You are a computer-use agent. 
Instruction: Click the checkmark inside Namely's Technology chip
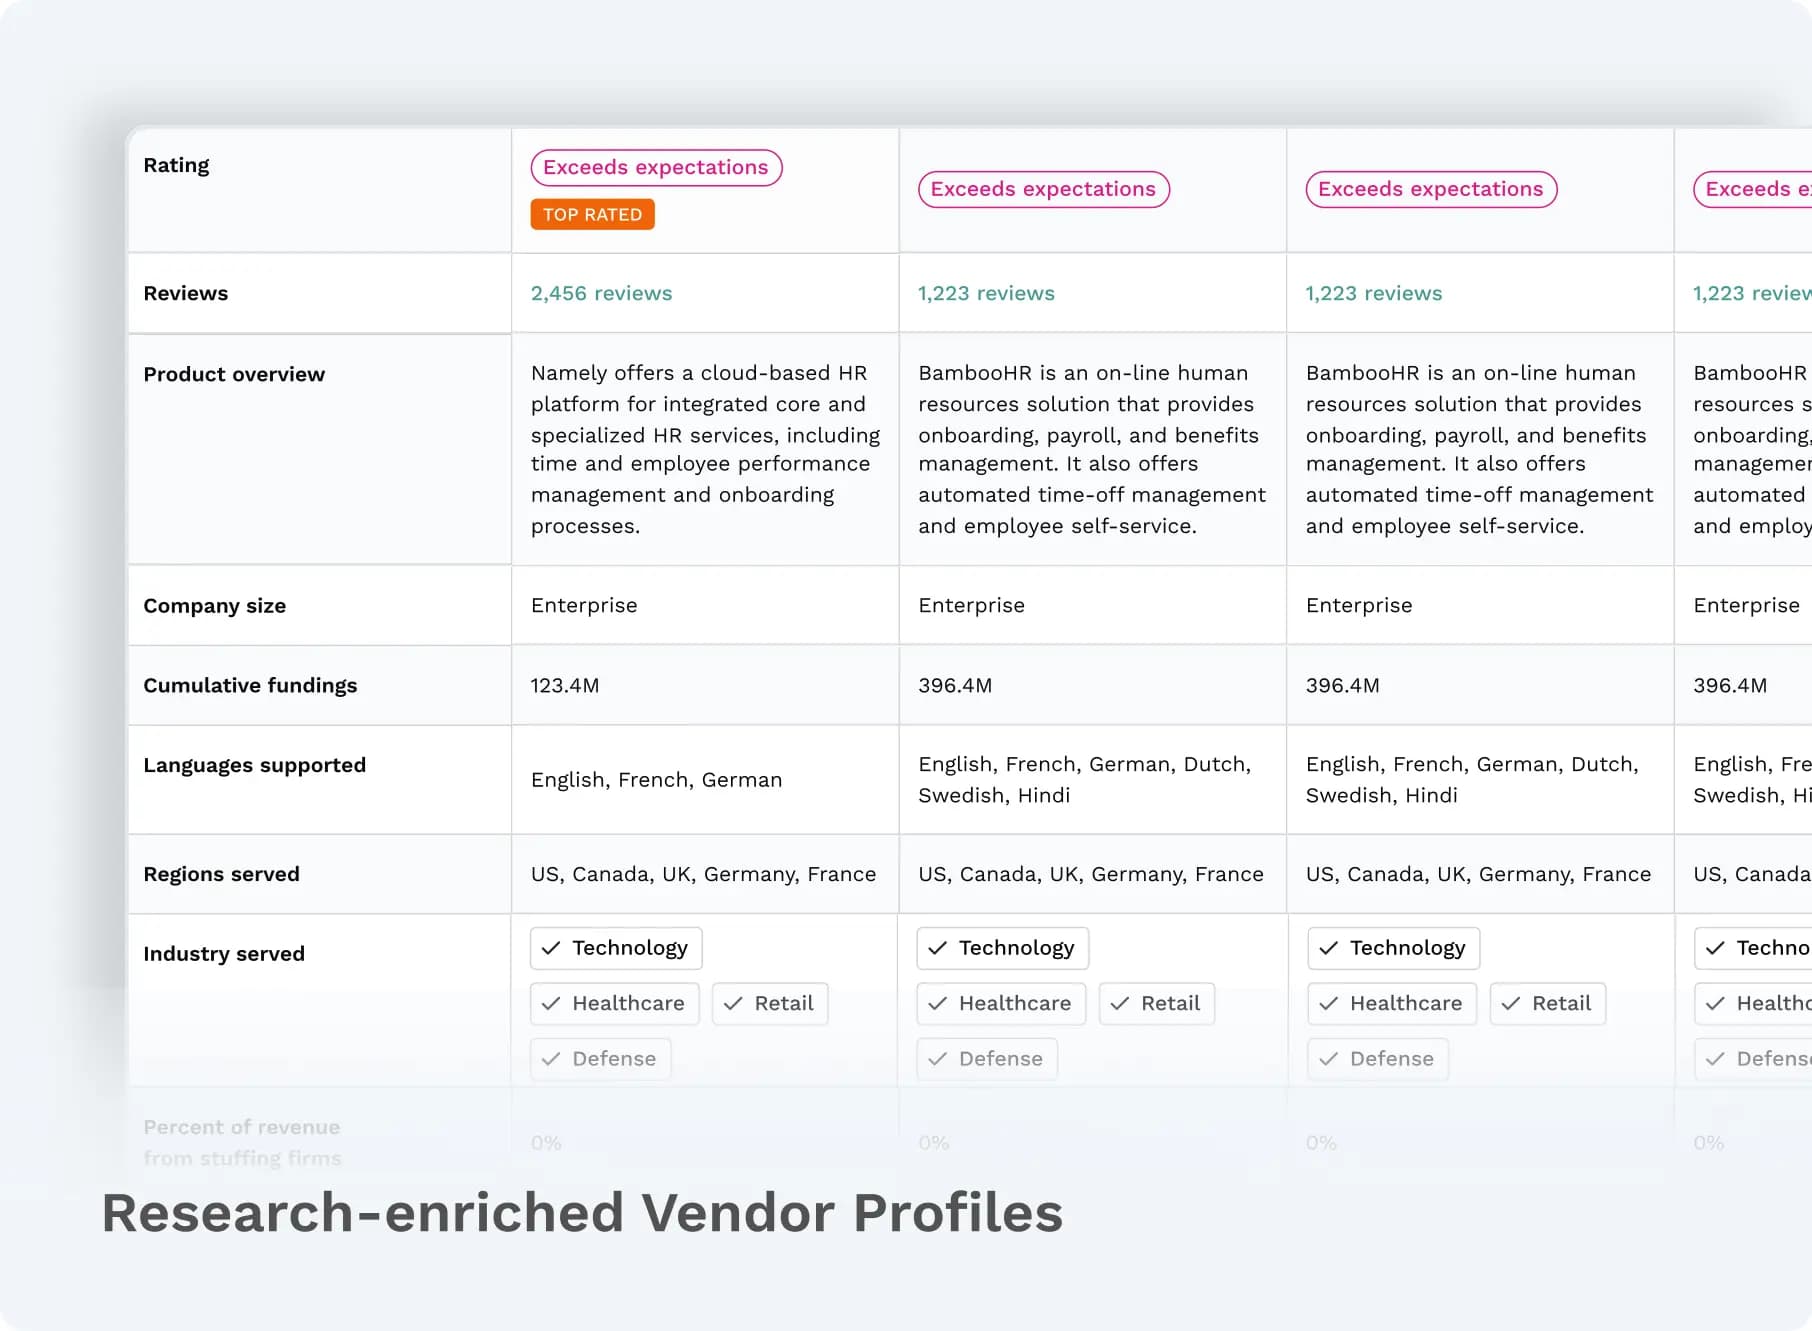coord(551,947)
